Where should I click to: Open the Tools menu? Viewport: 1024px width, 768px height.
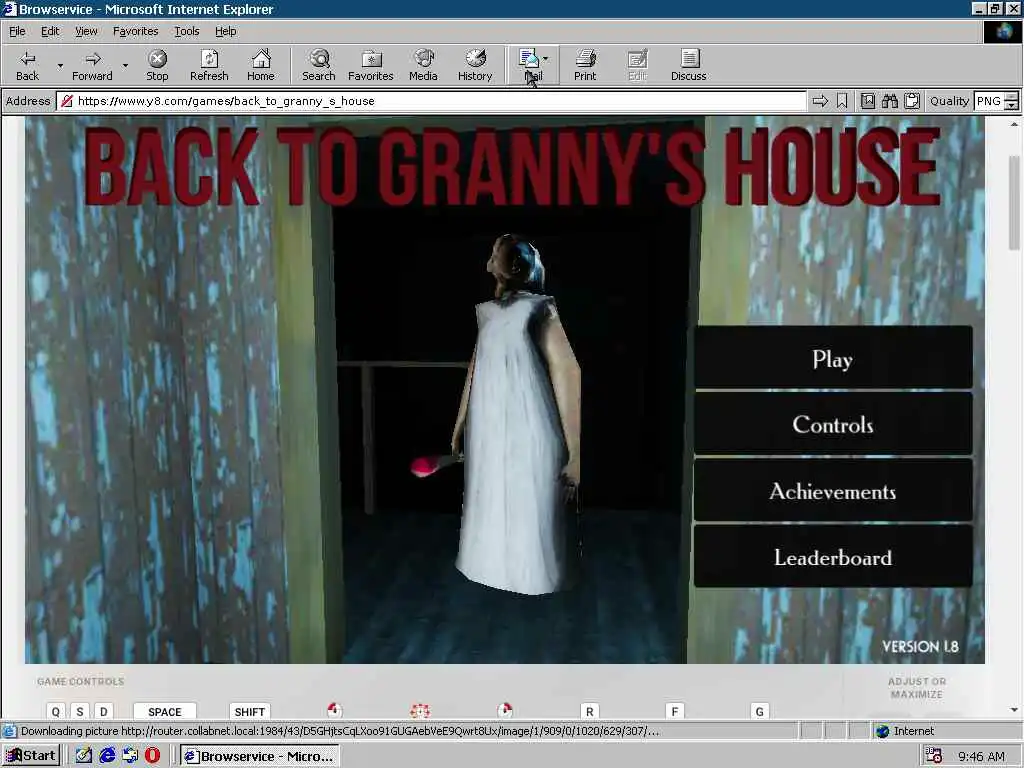point(186,31)
